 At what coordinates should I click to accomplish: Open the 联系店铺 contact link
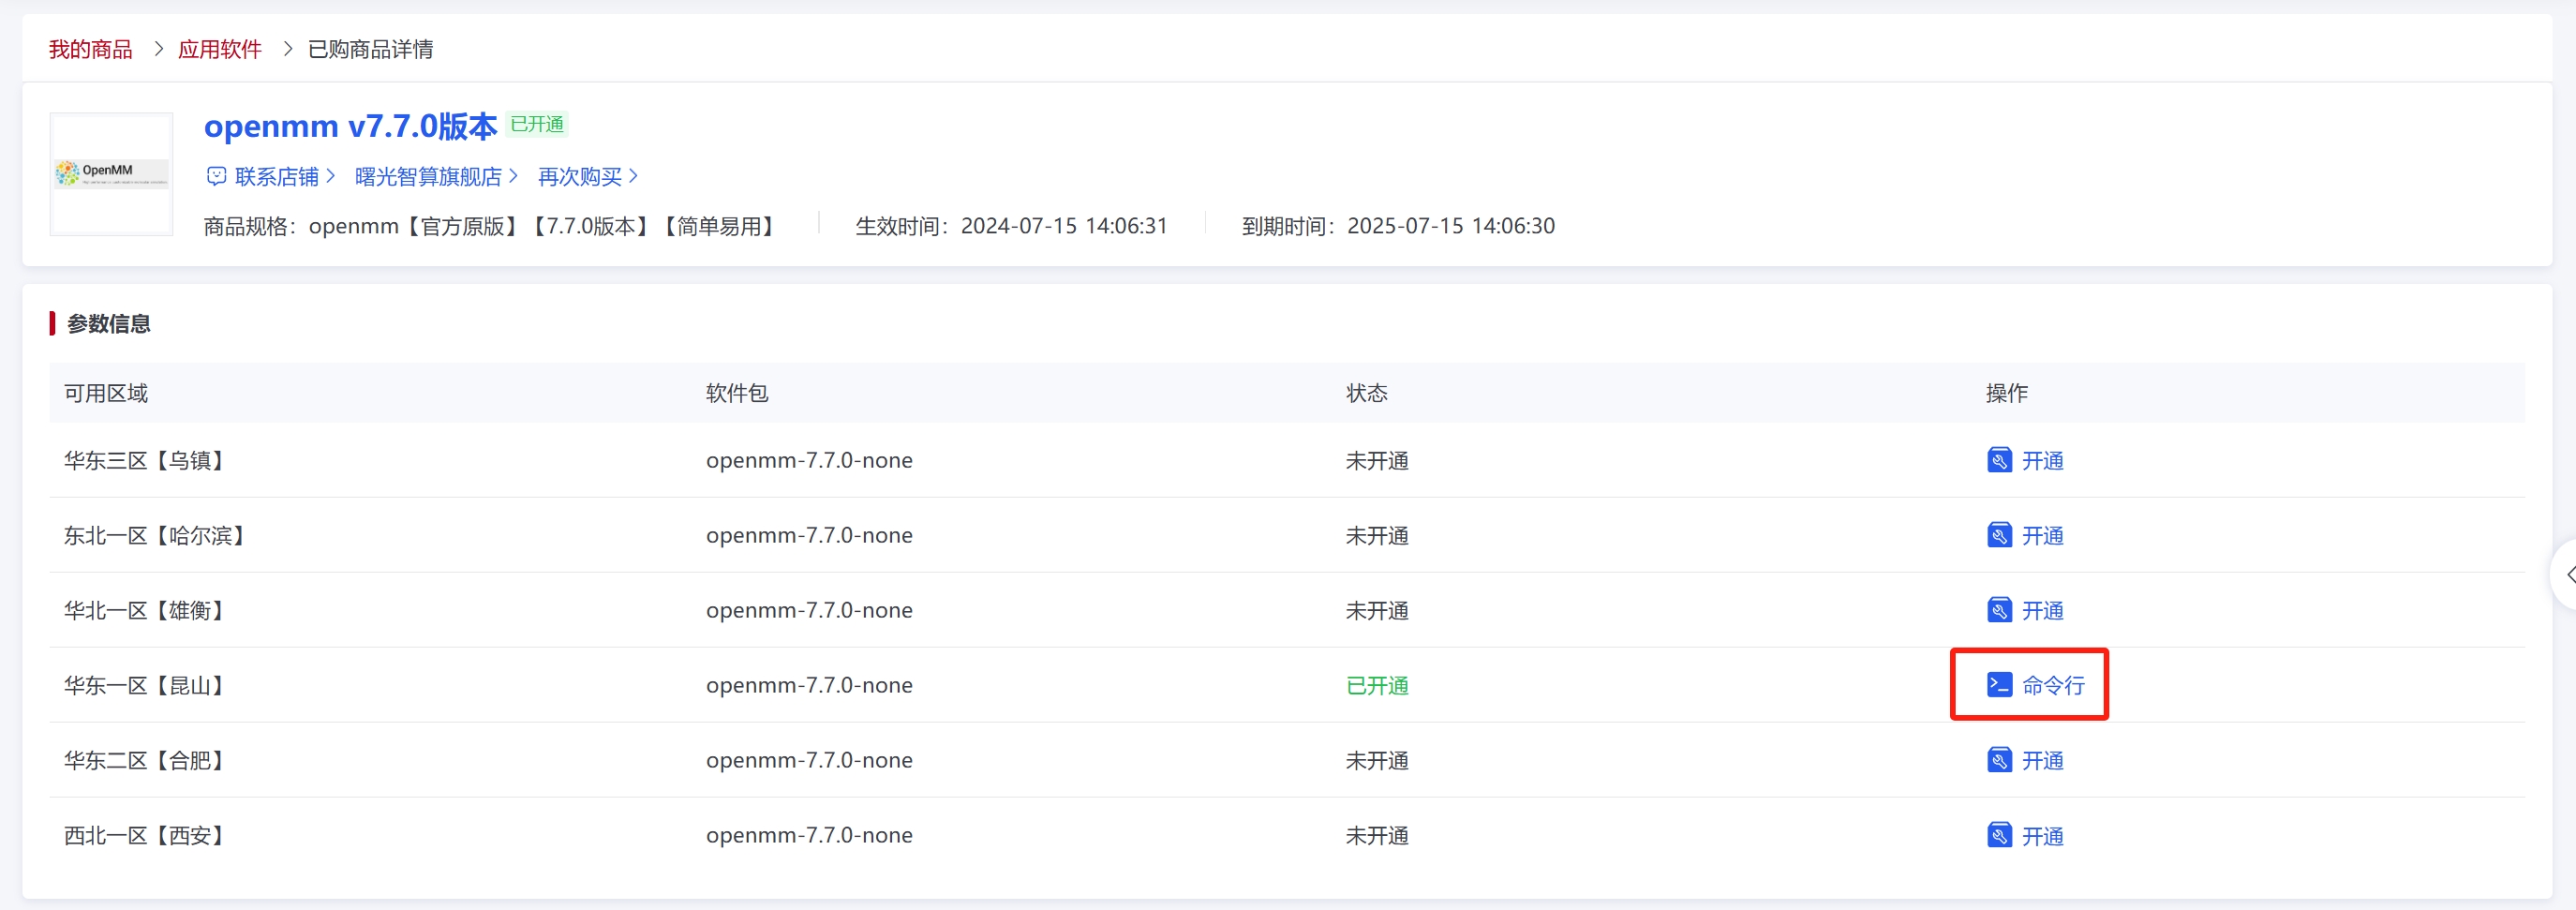[277, 177]
